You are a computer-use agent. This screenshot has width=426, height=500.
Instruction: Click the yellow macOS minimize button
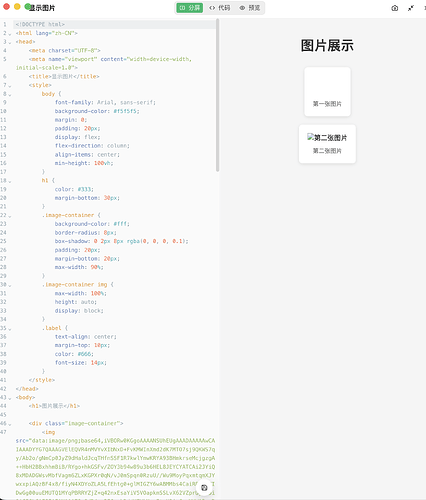tap(17, 6)
